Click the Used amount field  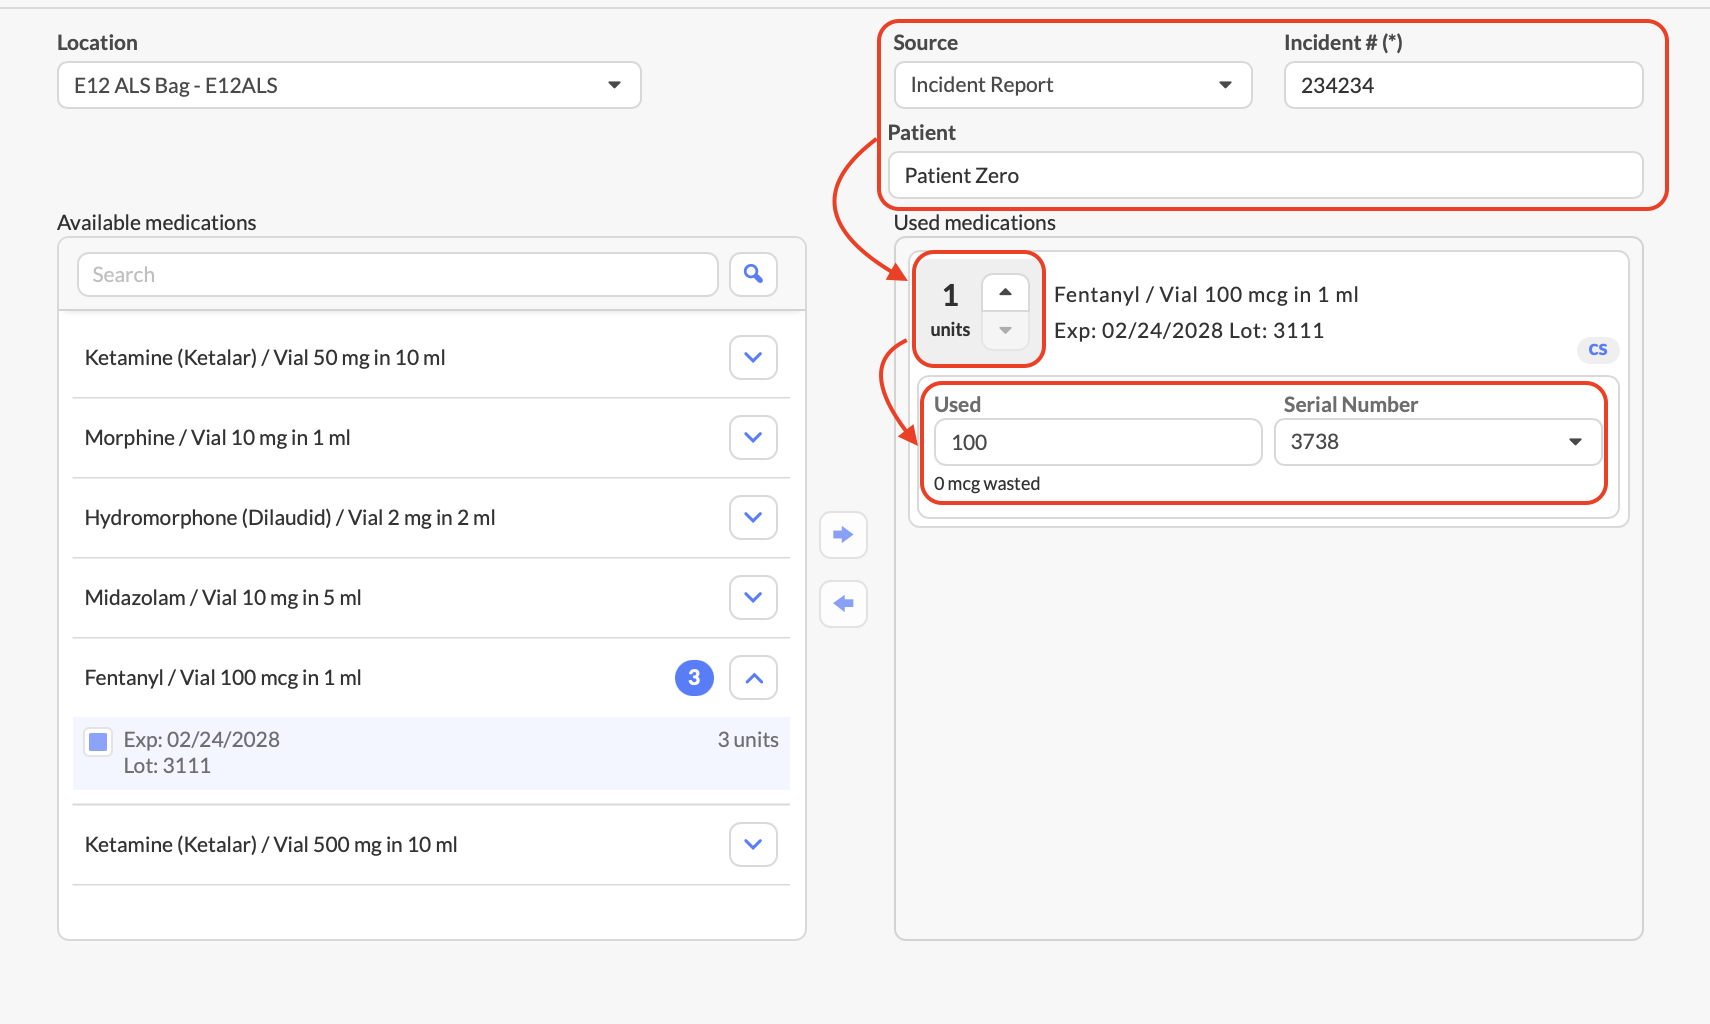coord(1097,442)
